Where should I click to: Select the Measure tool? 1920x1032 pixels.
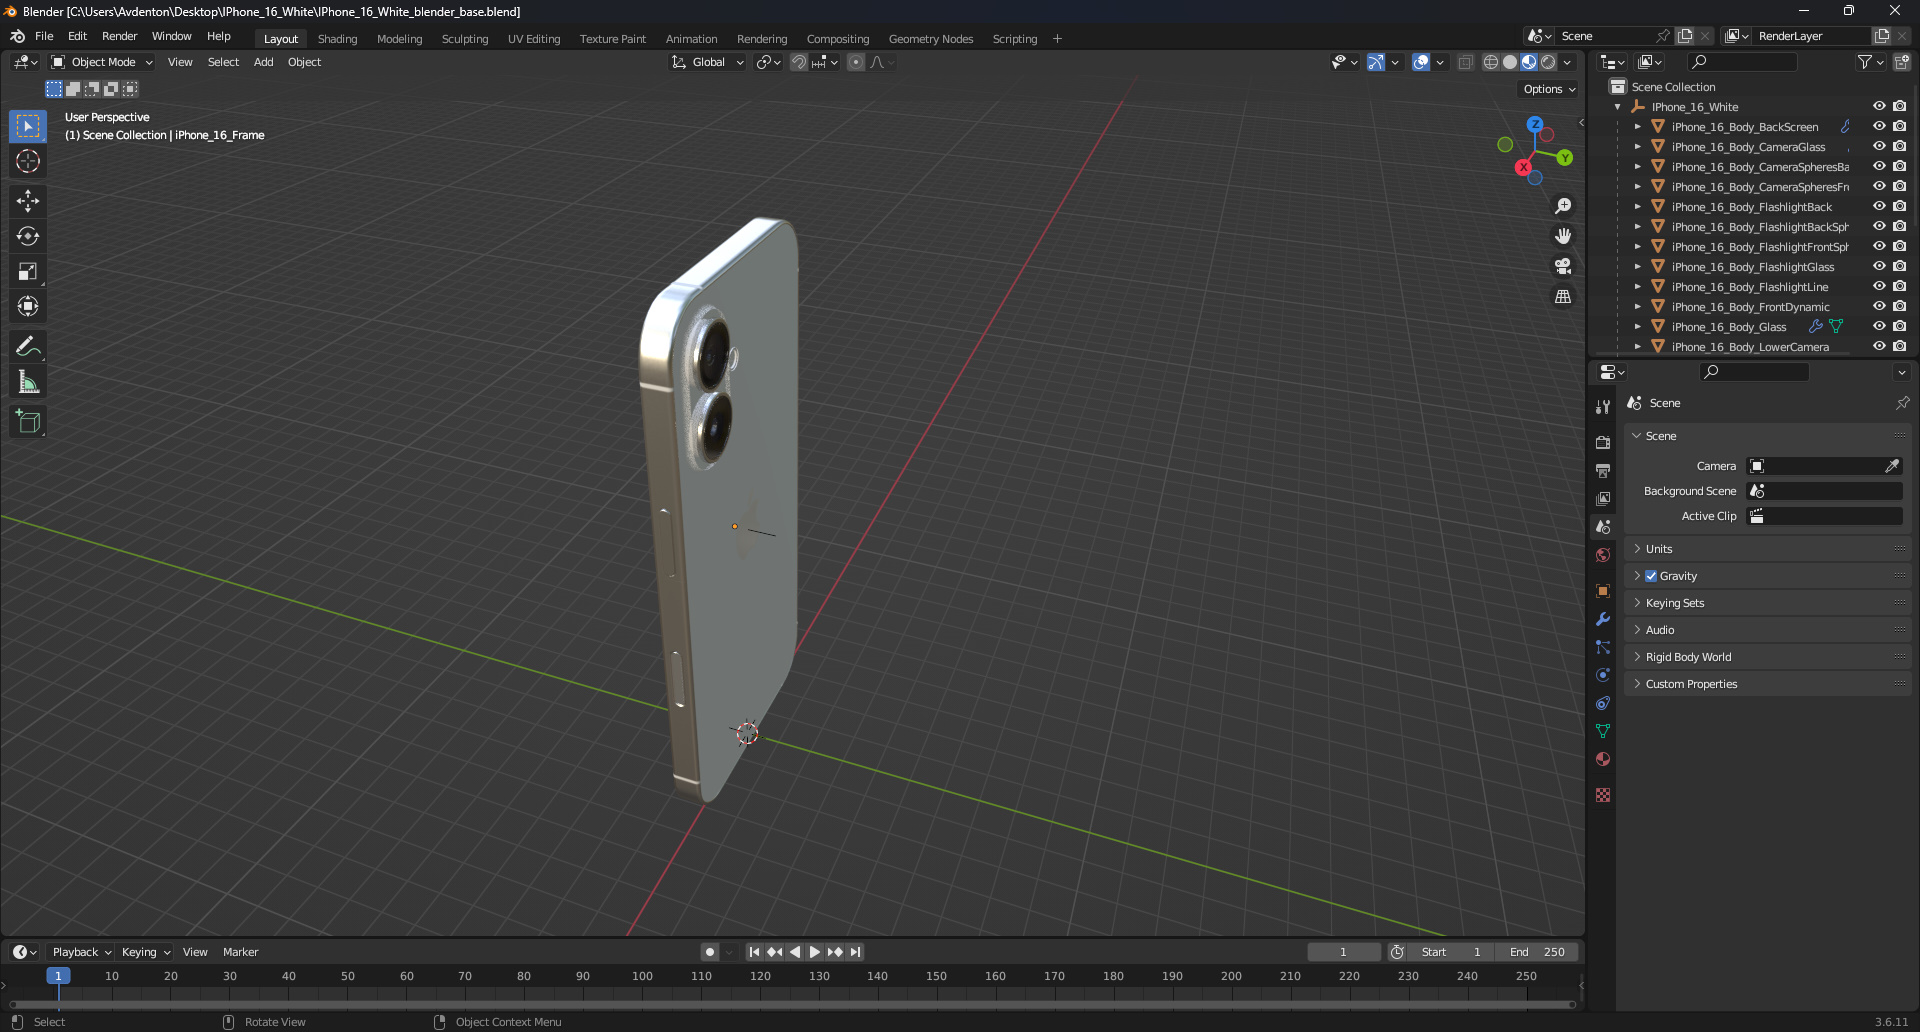(x=28, y=382)
